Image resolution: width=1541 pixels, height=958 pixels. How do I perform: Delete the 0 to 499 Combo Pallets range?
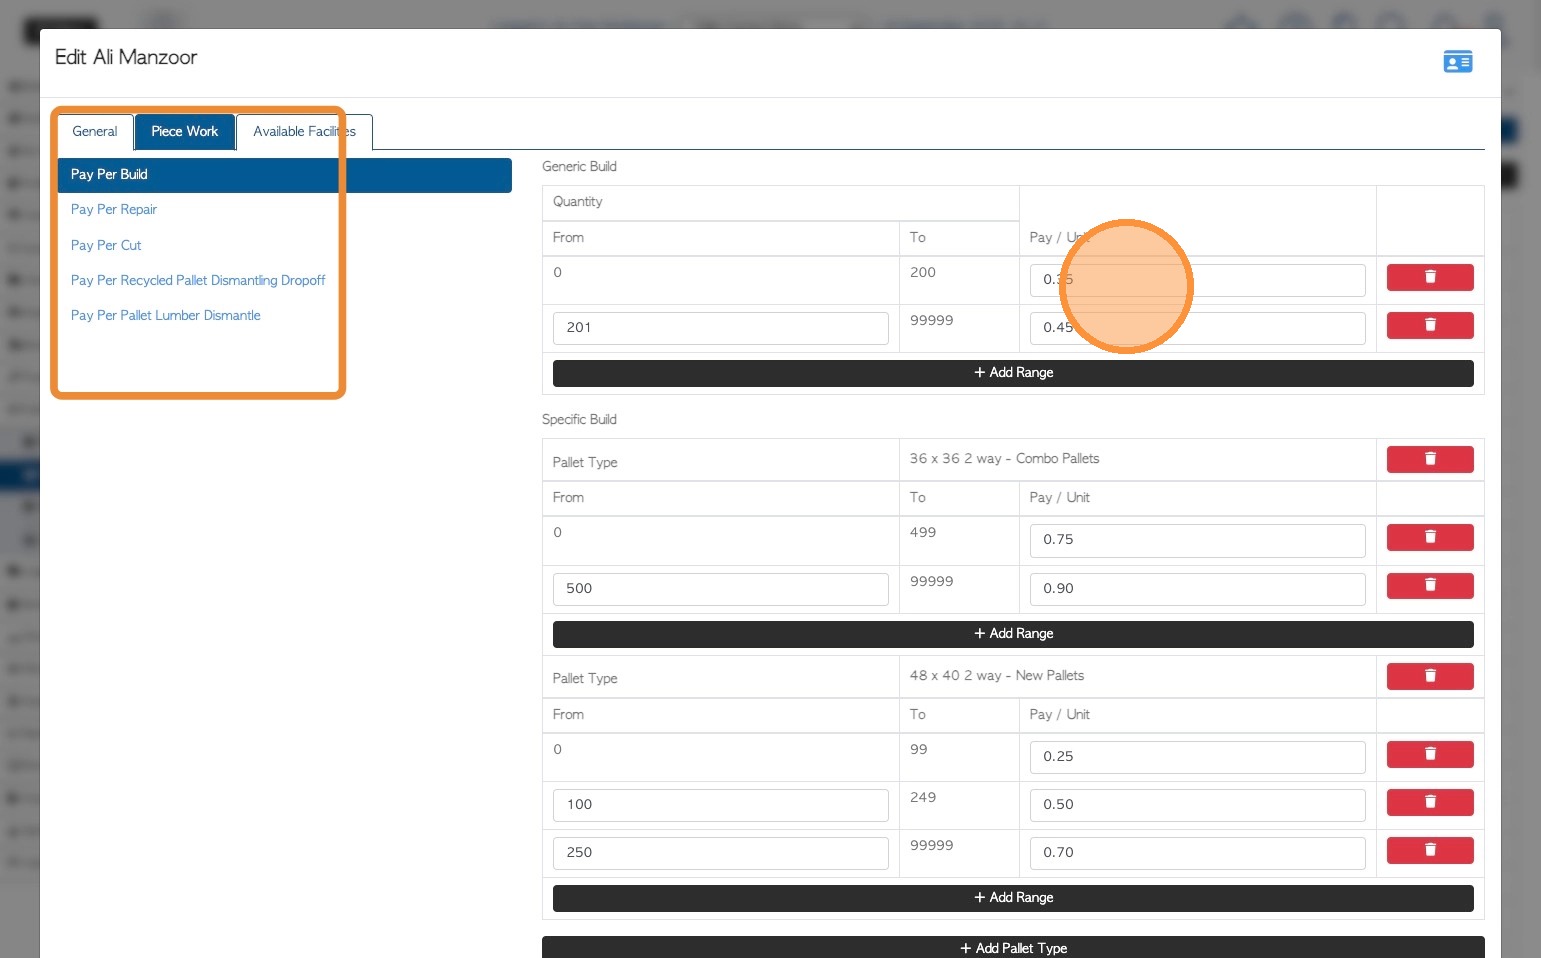1430,538
